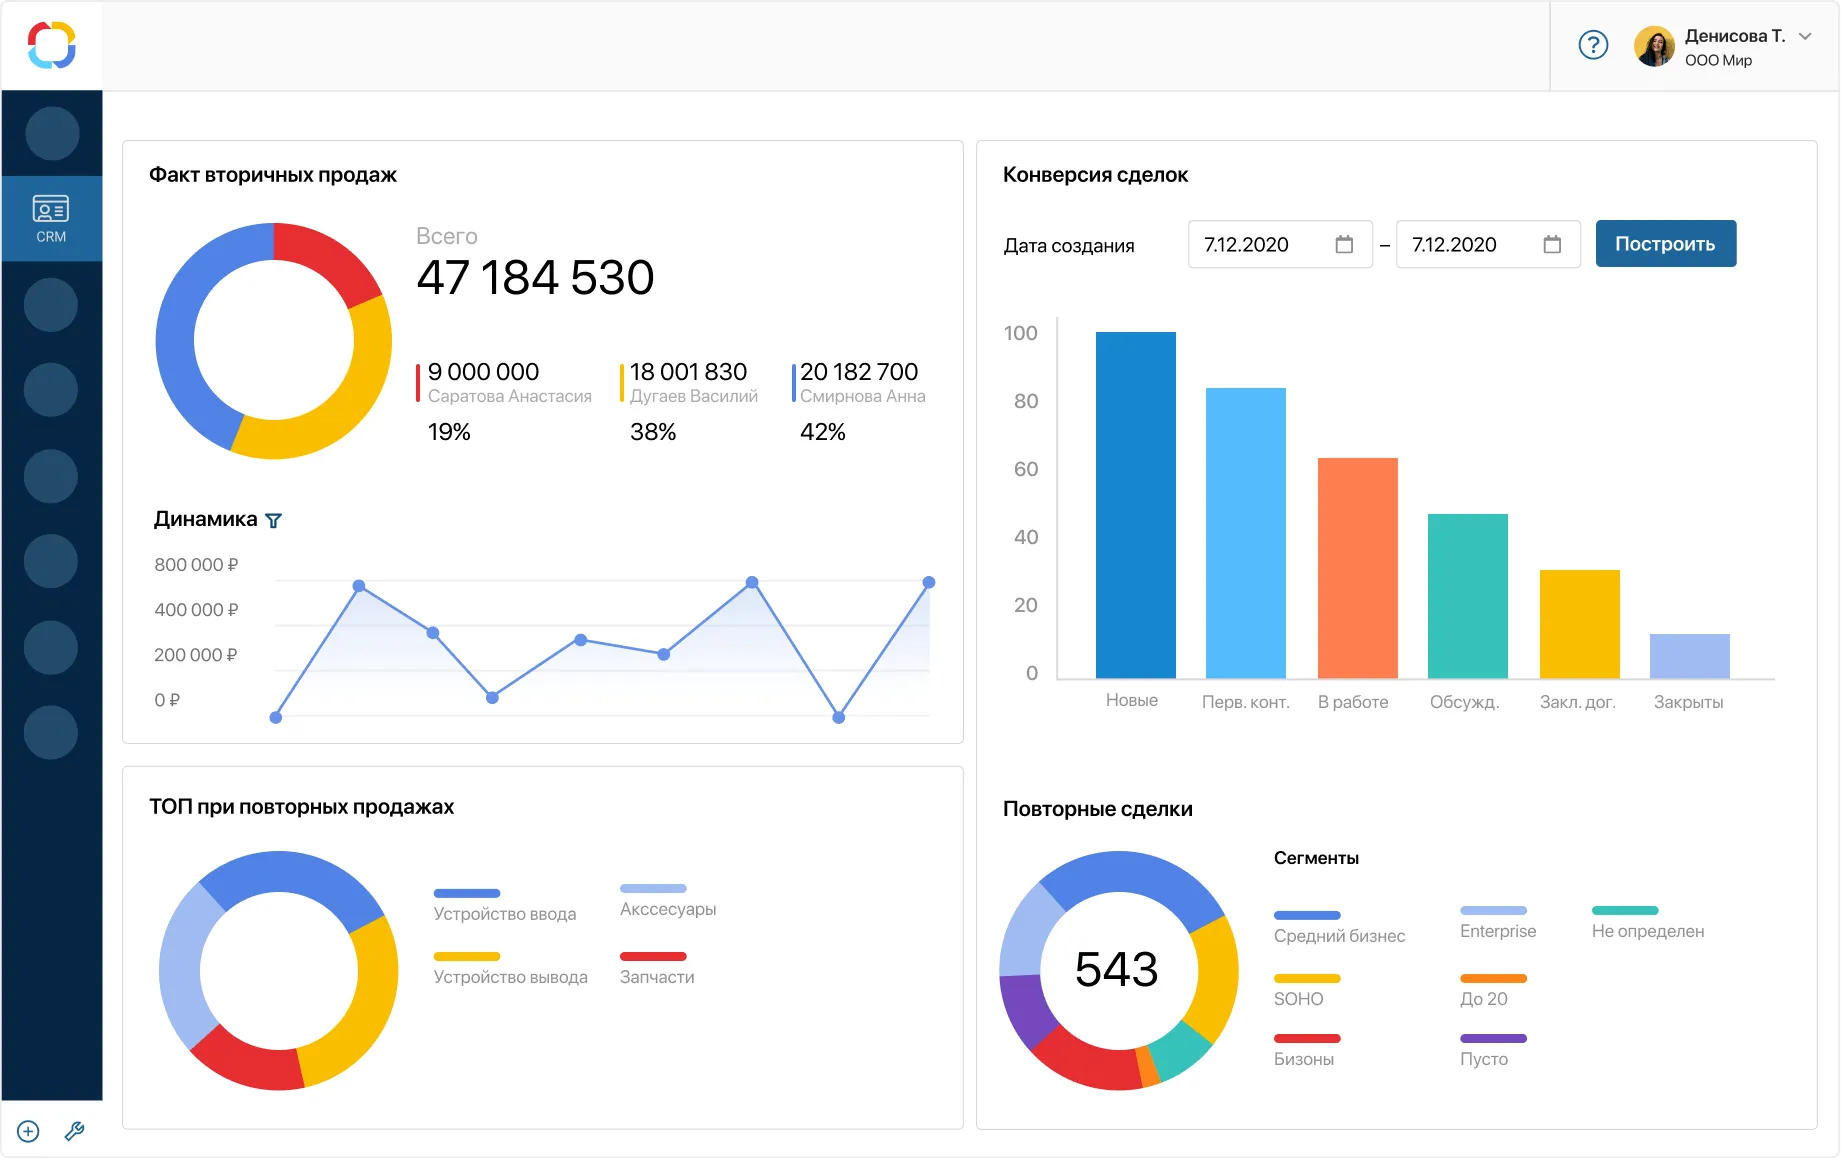Open the ООО Мир organization entry
The image size is (1841, 1159).
pos(1719,61)
